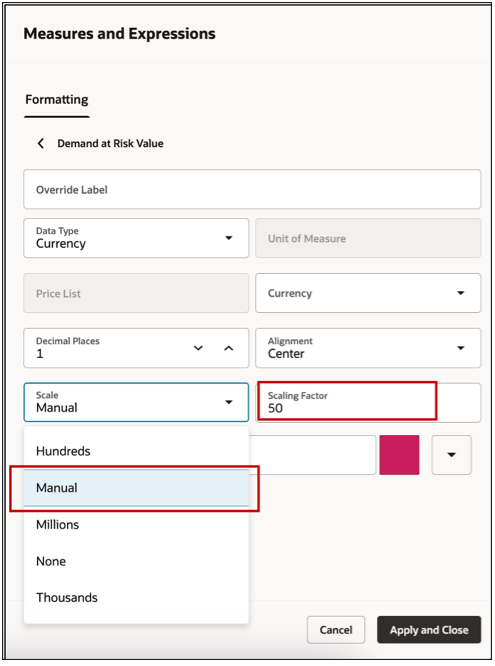Viewport: 495px width, 666px height.
Task: Open the Alignment Center dropdown
Action: coord(368,348)
